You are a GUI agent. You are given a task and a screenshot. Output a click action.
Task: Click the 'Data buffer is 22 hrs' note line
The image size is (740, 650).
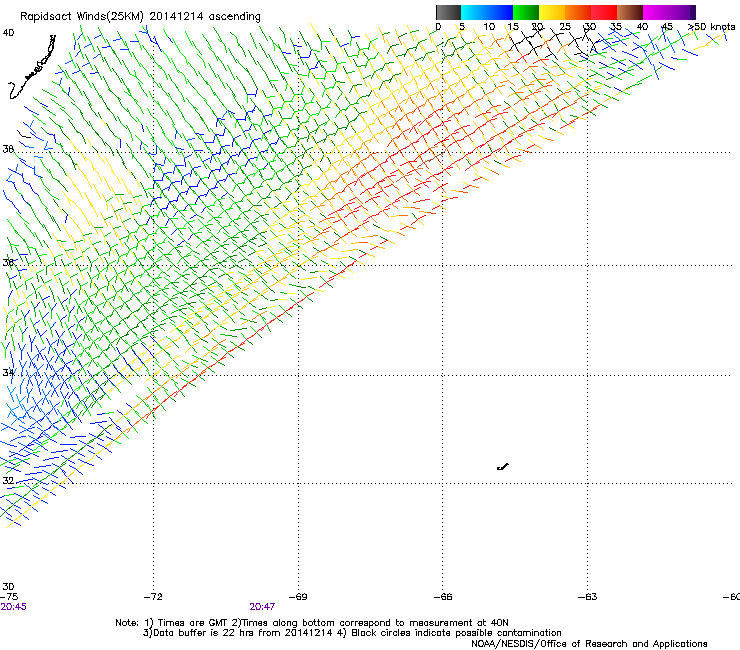click(352, 633)
